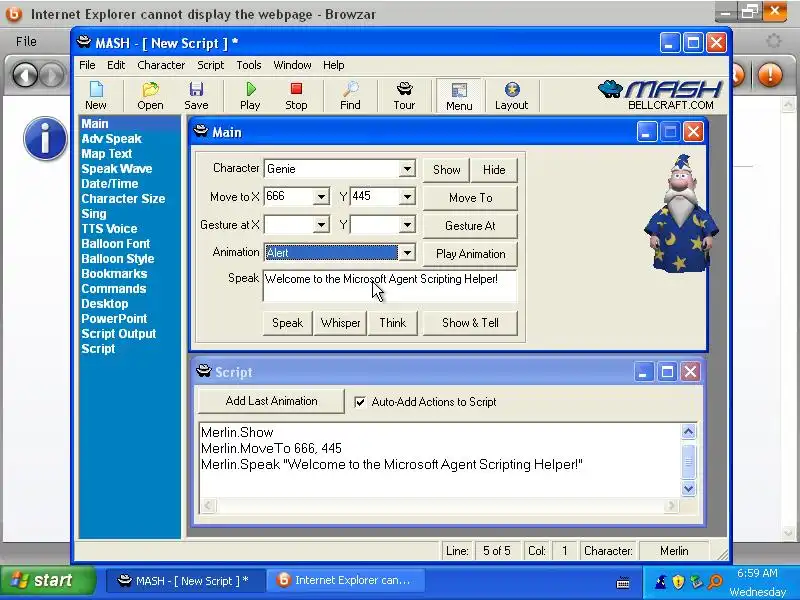The height and width of the screenshot is (600, 800).
Task: Click the MASH Bellcraft.com logo
Action: click(x=661, y=95)
